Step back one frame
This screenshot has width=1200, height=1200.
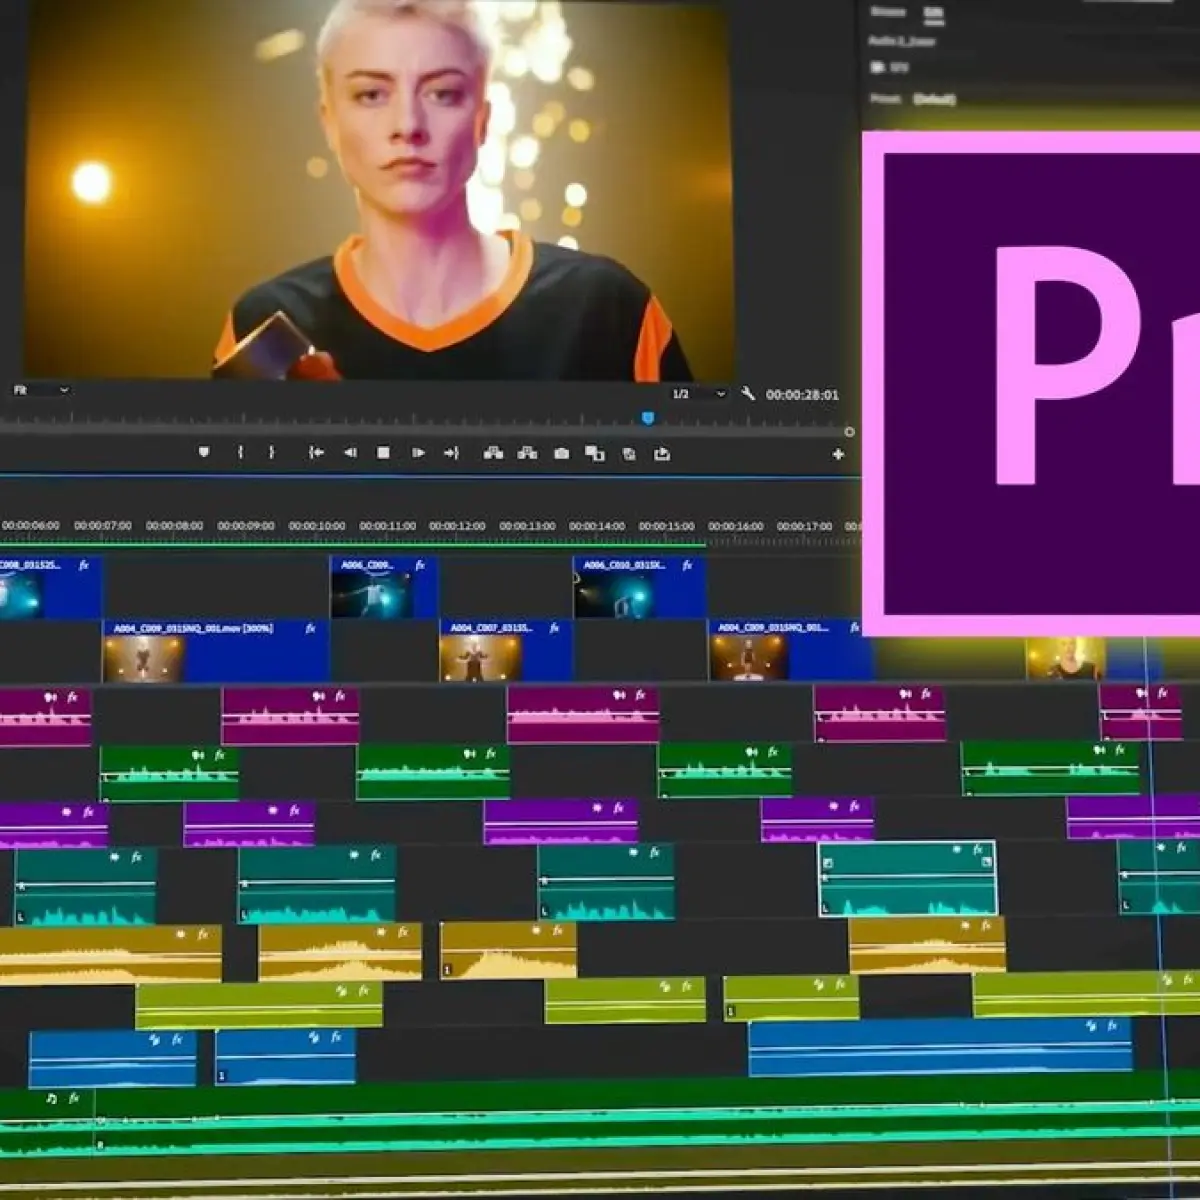(350, 453)
